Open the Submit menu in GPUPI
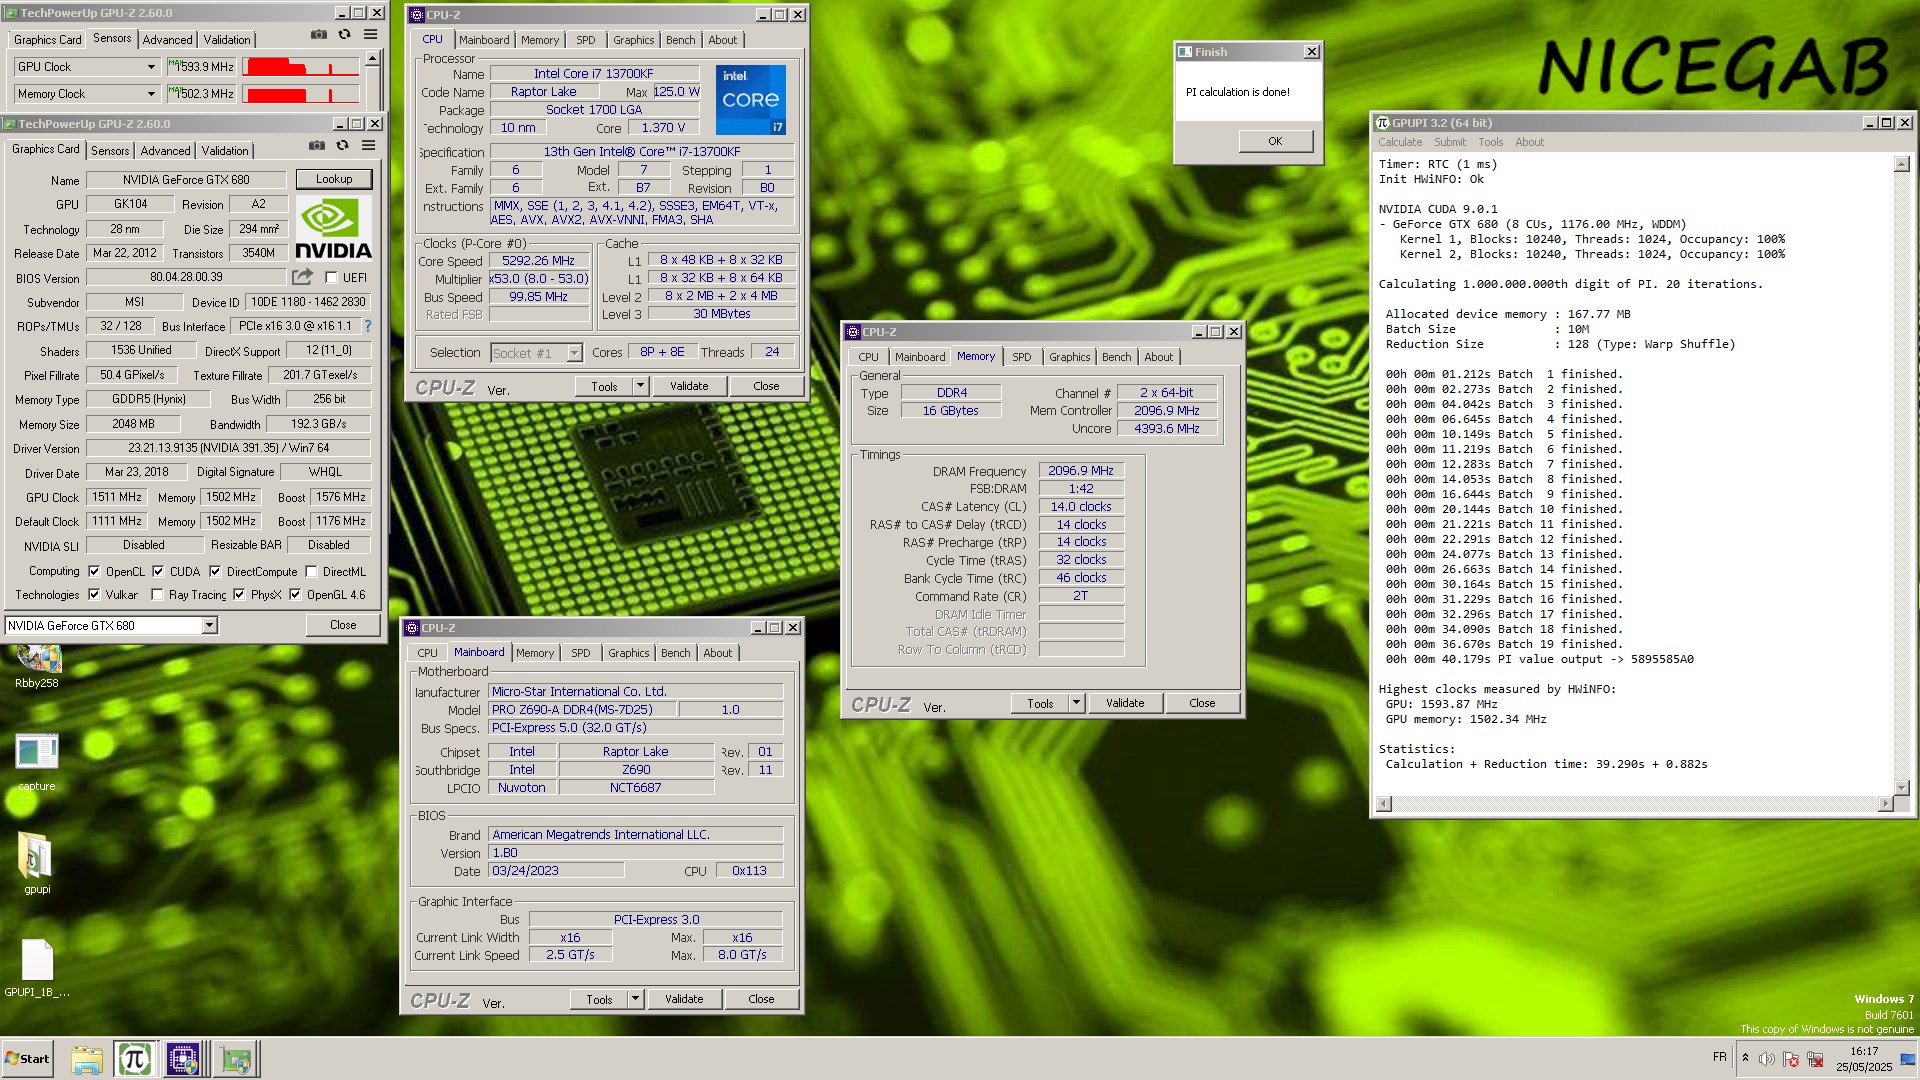 (1449, 142)
